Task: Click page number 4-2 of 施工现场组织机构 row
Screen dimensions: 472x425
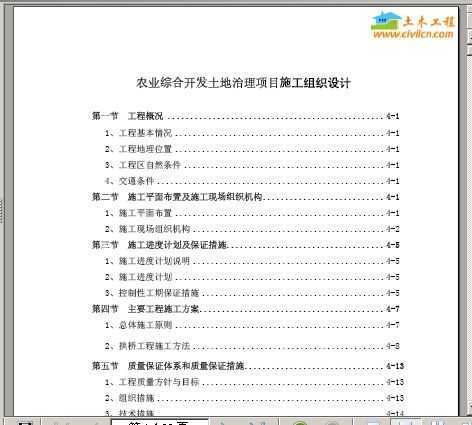Action: pos(393,229)
